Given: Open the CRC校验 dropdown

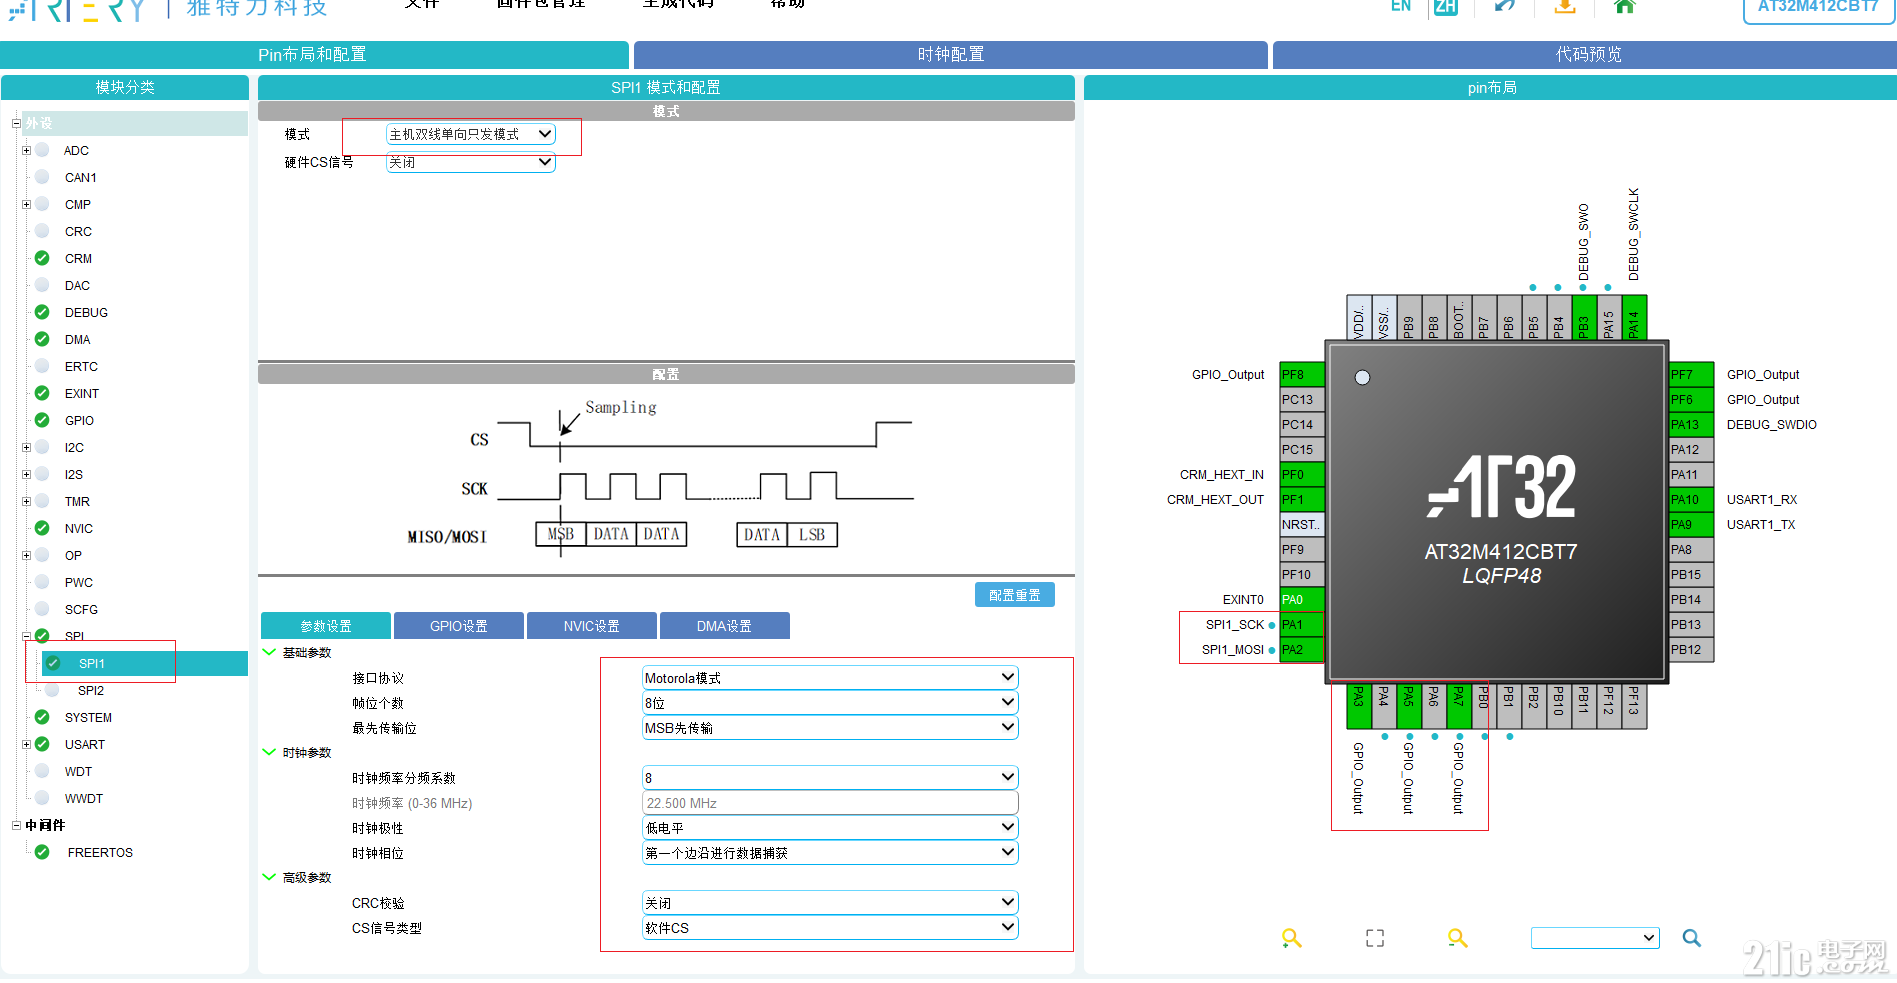Looking at the screenshot, I should click(x=830, y=903).
